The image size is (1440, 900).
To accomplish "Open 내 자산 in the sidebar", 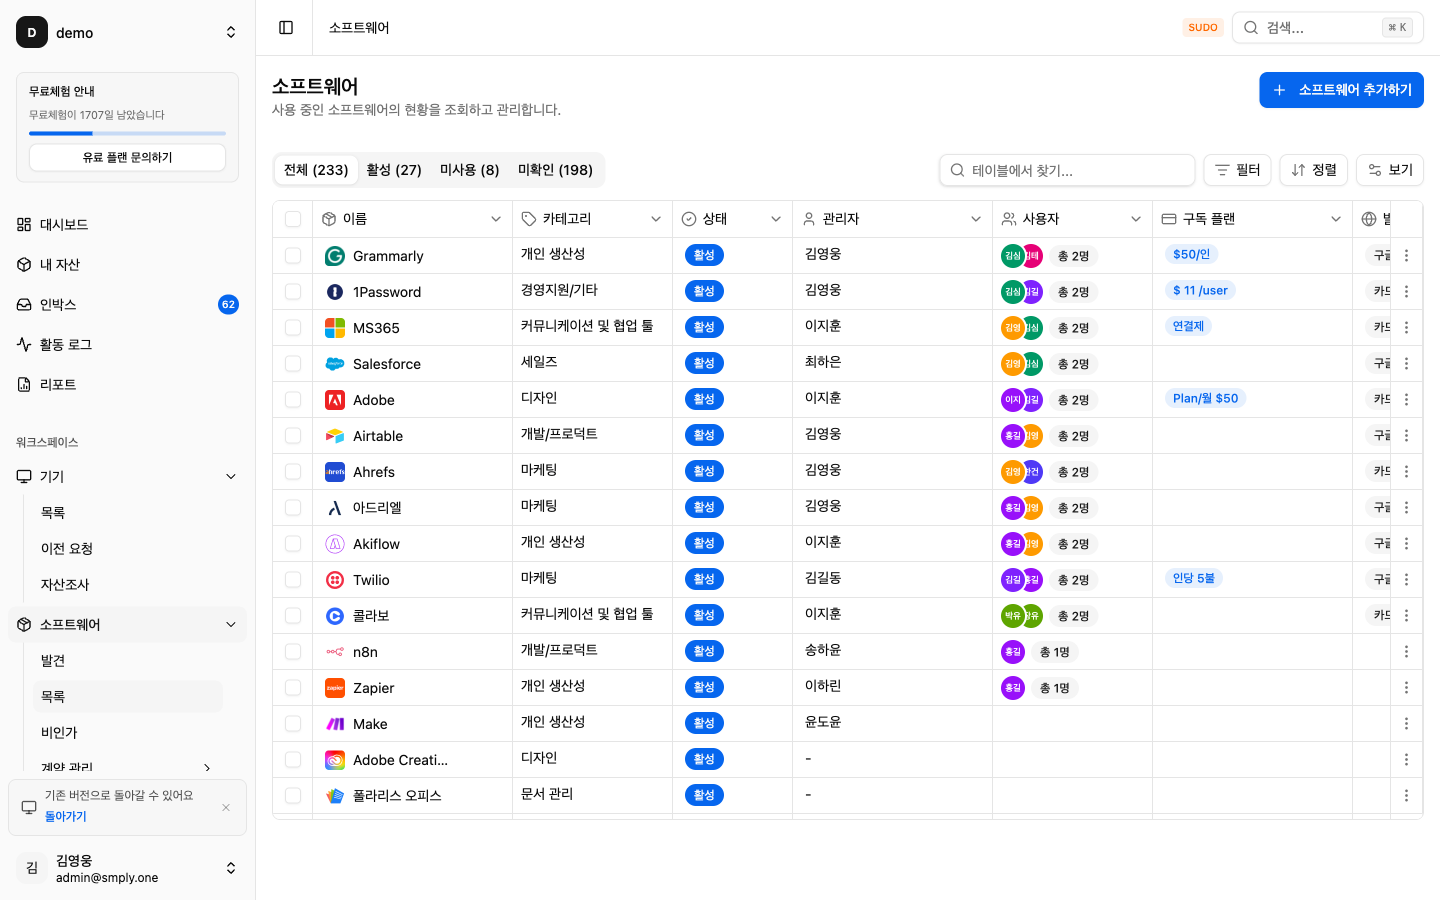I will click(x=127, y=264).
